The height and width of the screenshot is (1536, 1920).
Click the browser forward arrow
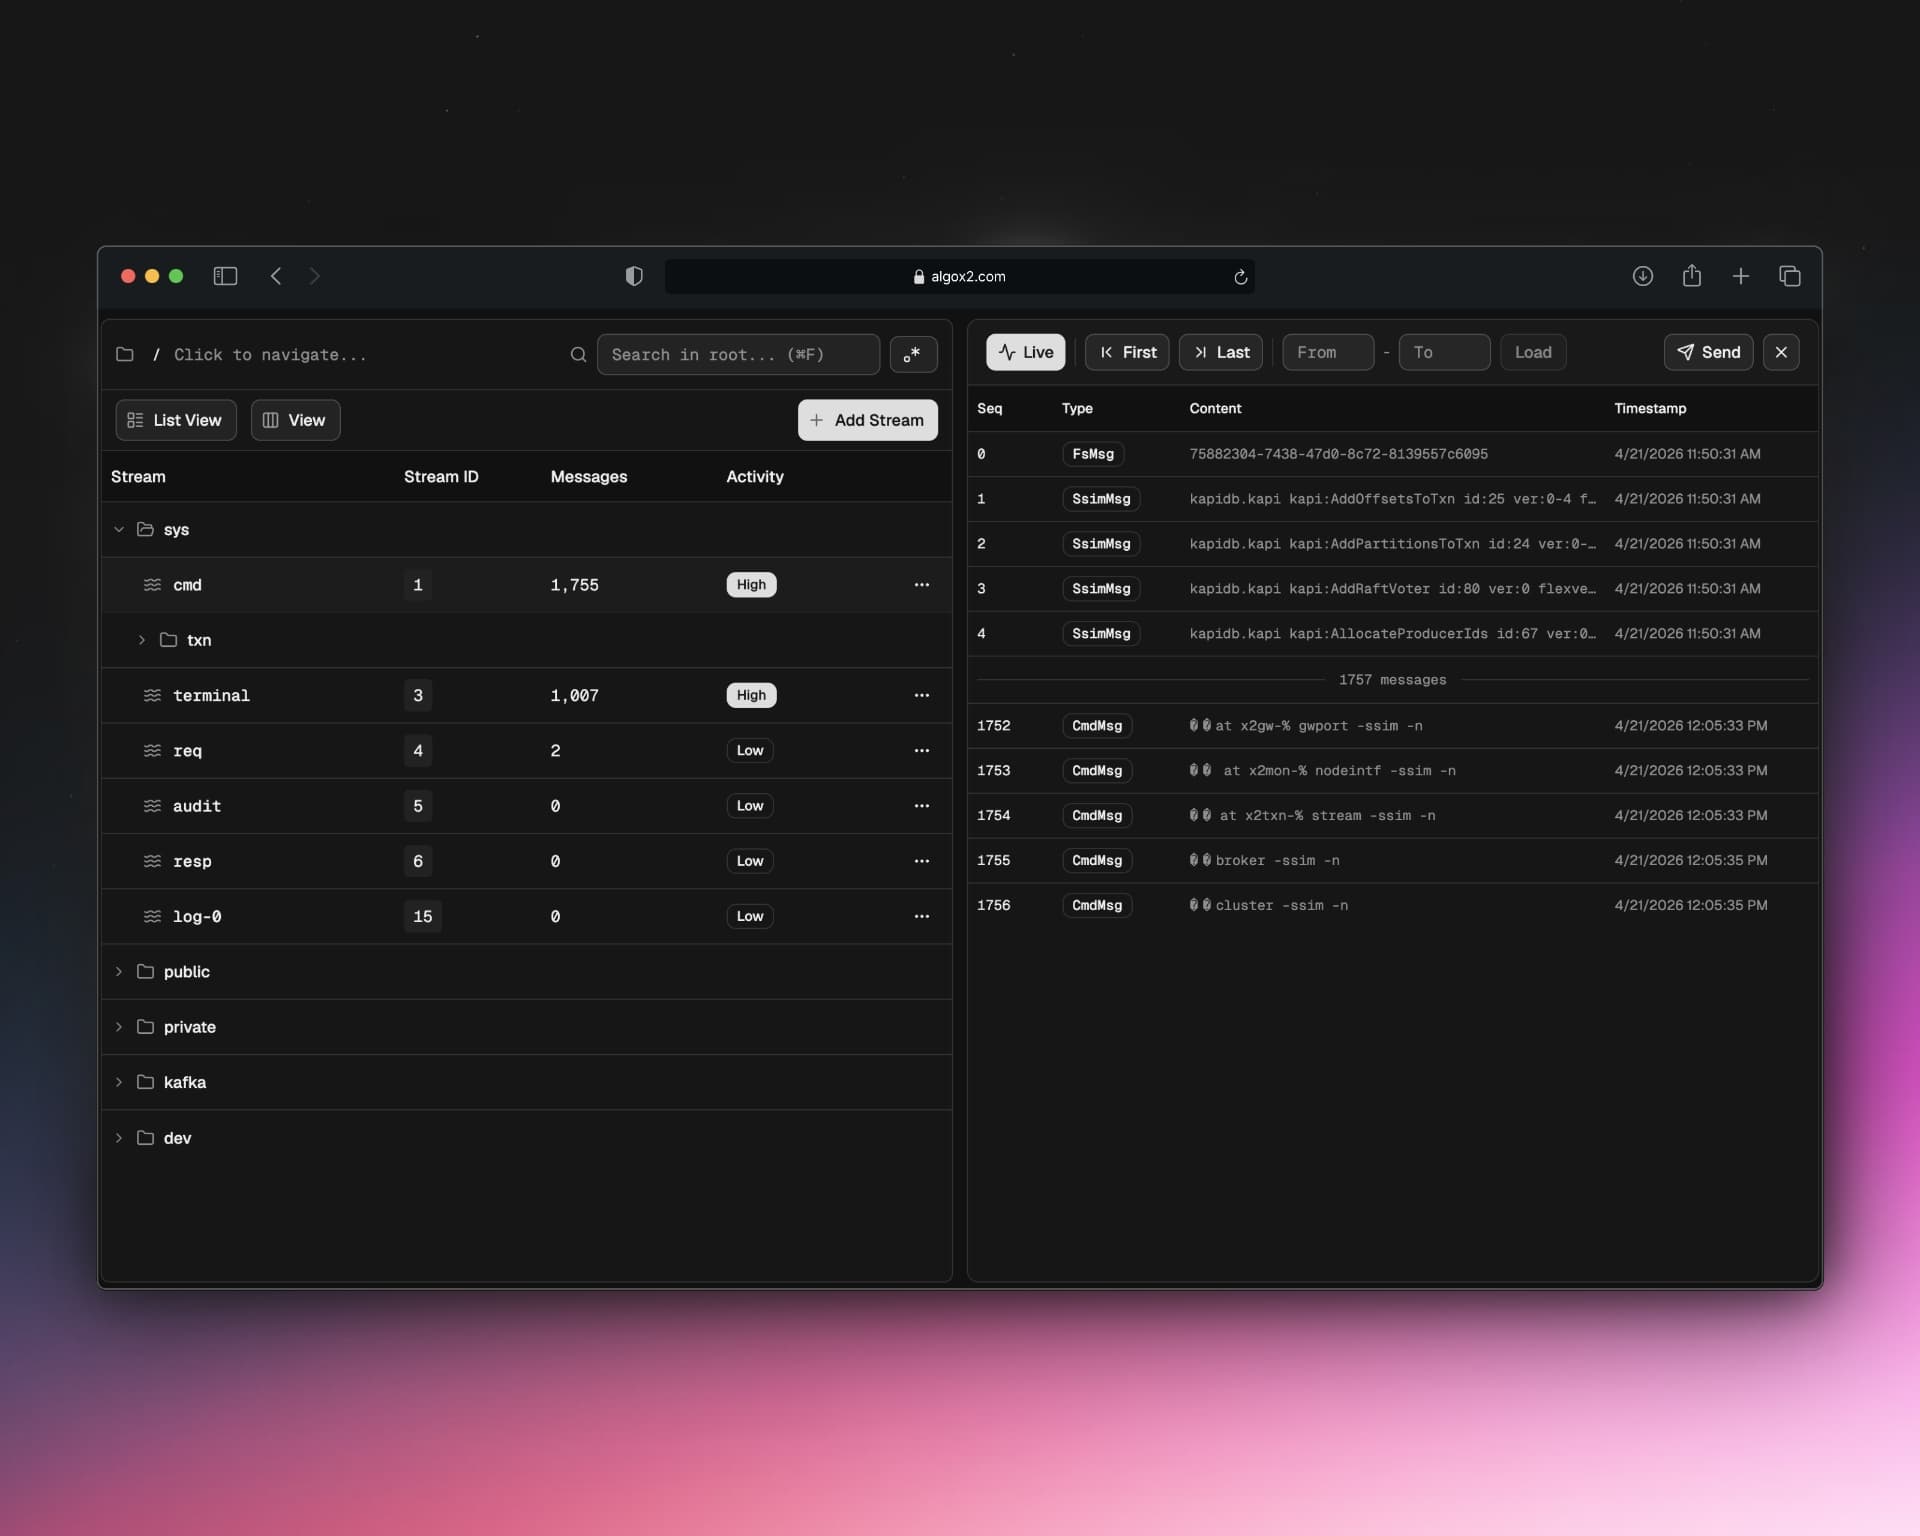coord(314,276)
